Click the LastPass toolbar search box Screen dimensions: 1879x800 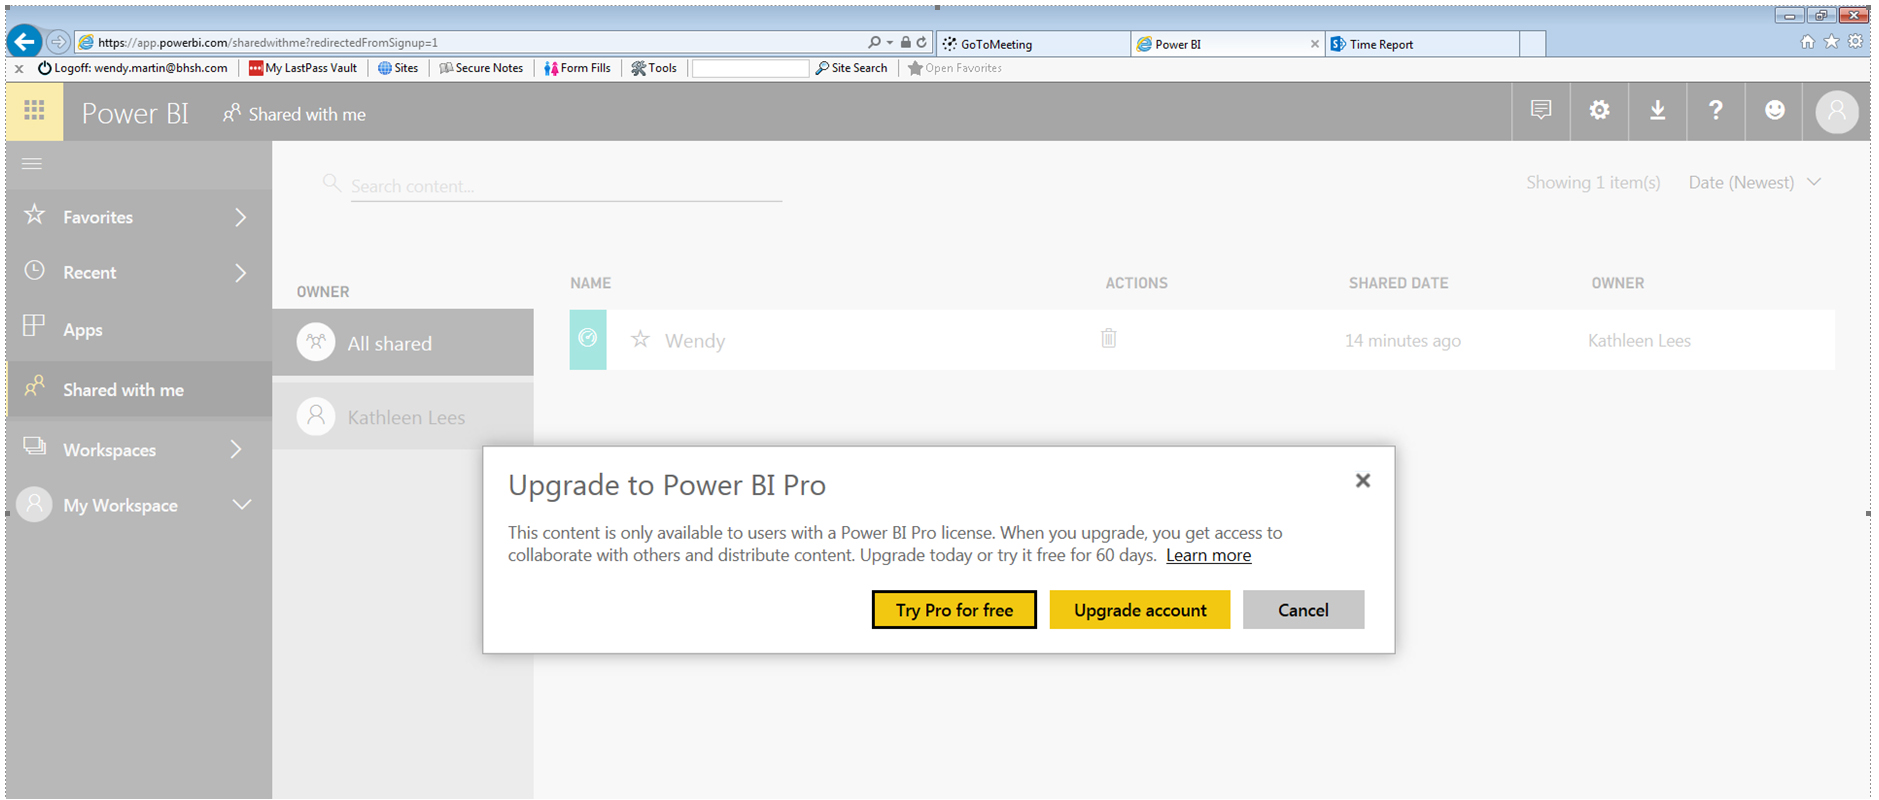pos(750,68)
